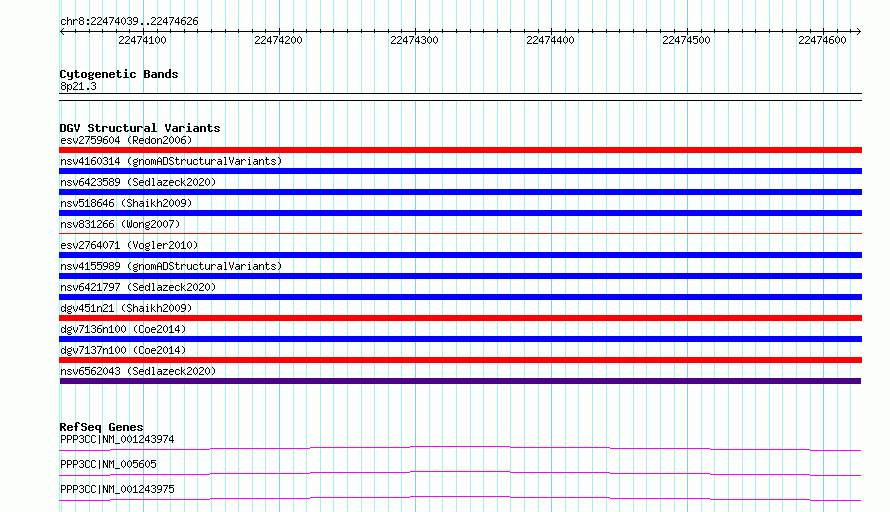This screenshot has height=512, width=890.
Task: Open variant nsv831266 (Wong2007) label
Action: (120, 224)
